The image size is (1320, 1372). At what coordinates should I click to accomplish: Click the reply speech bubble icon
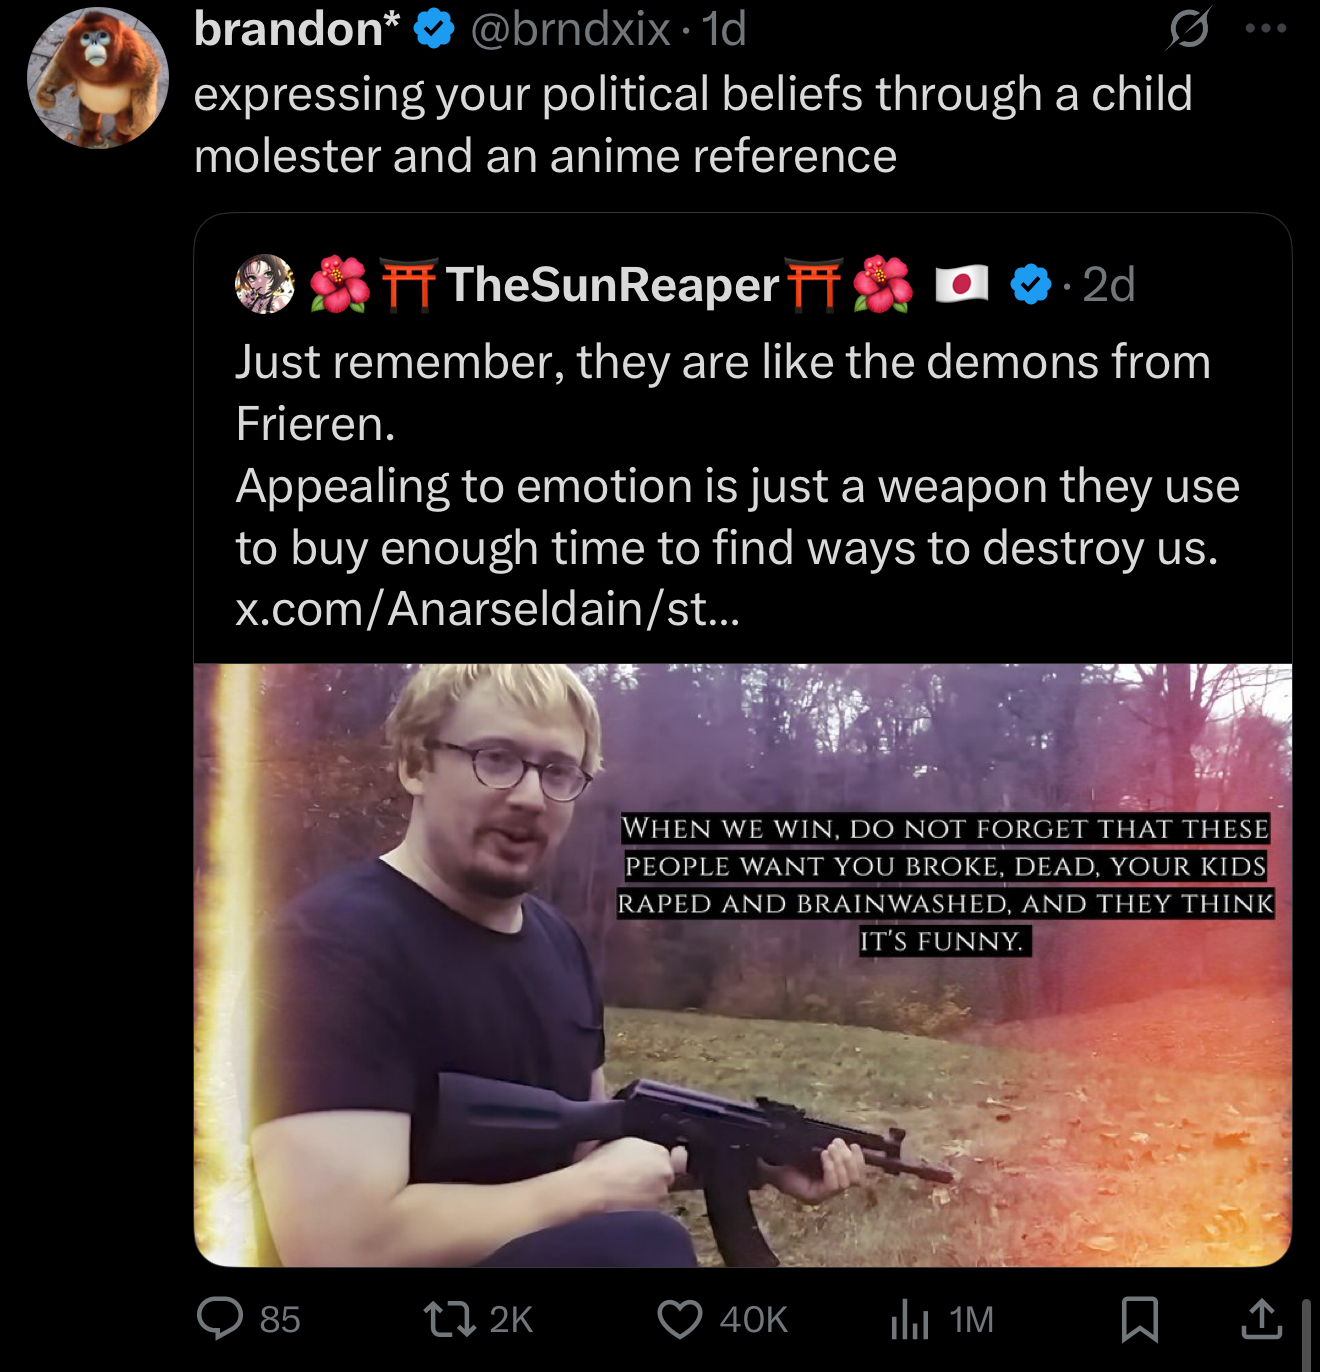[220, 1318]
